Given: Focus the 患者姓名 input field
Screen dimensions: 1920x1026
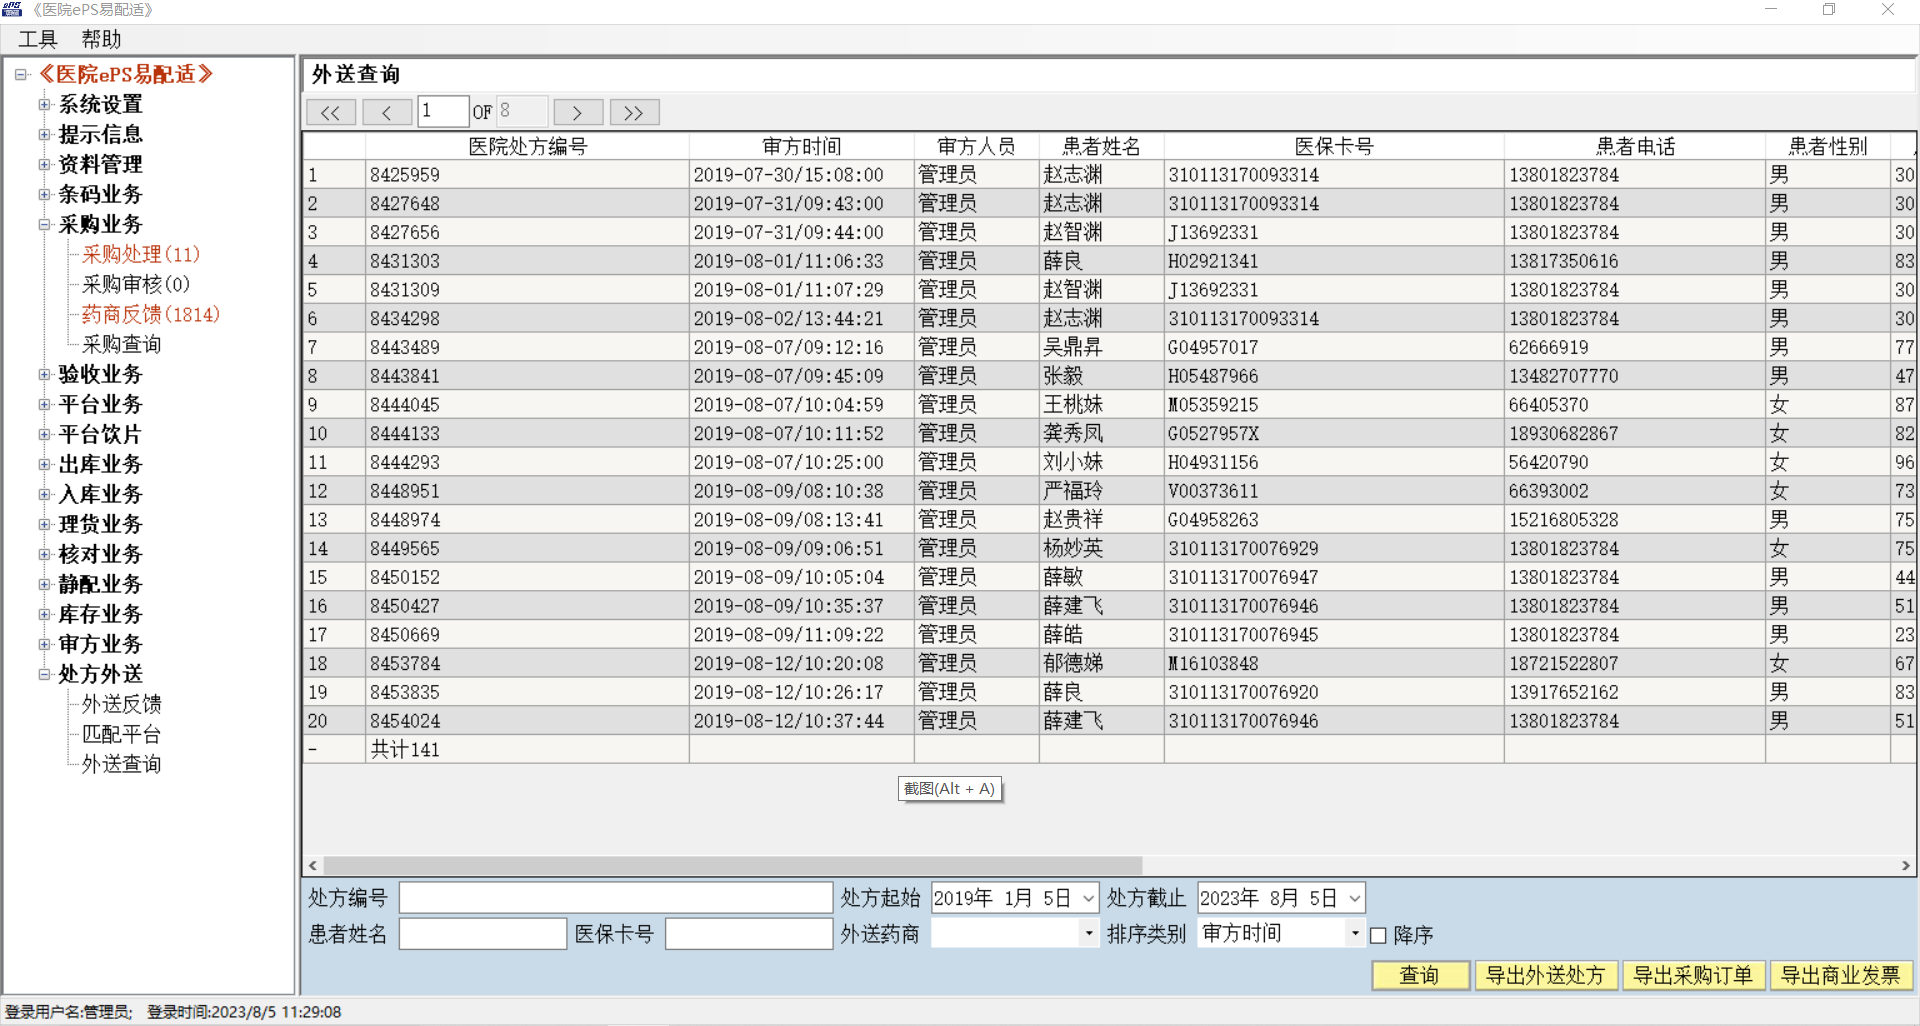Looking at the screenshot, I should [x=483, y=934].
